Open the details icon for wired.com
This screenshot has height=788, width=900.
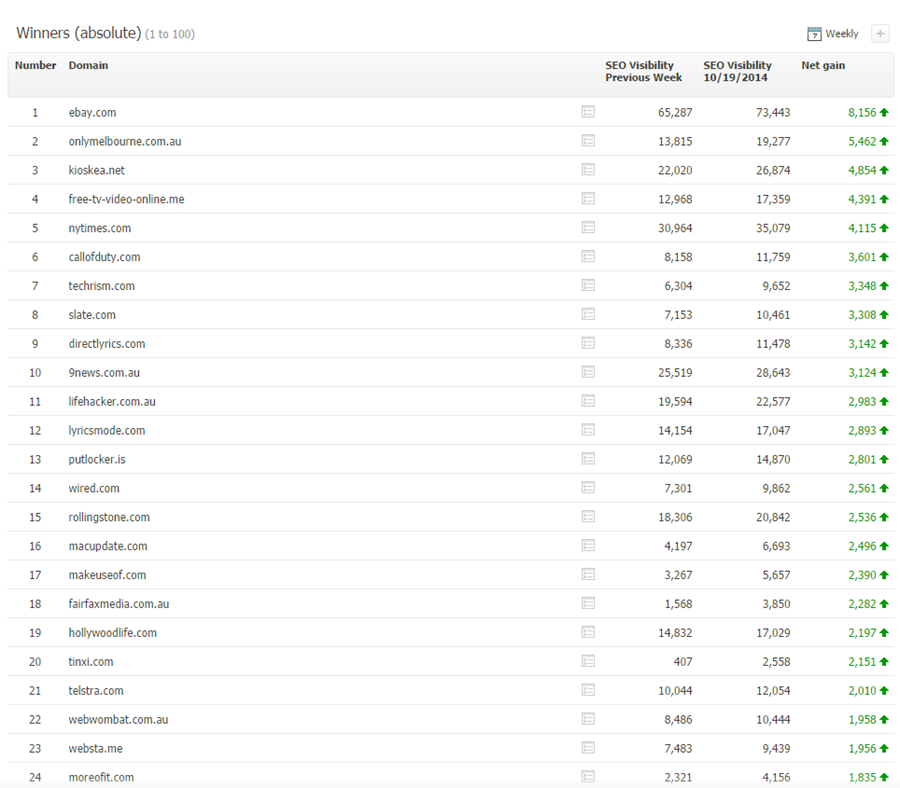(x=588, y=488)
